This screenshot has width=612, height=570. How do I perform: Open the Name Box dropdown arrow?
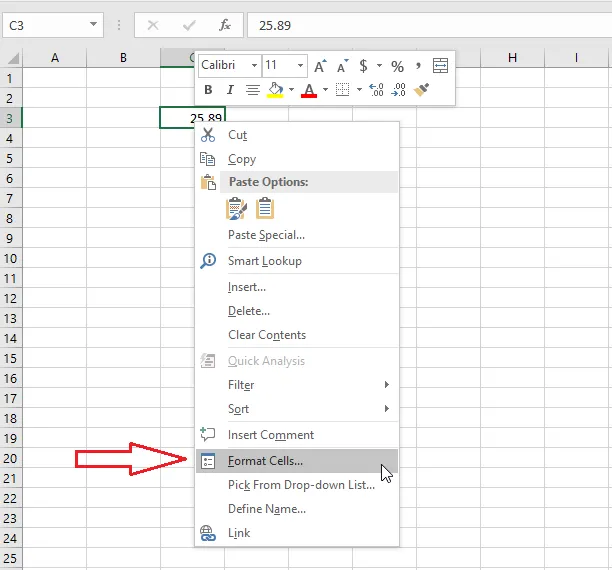click(x=93, y=24)
